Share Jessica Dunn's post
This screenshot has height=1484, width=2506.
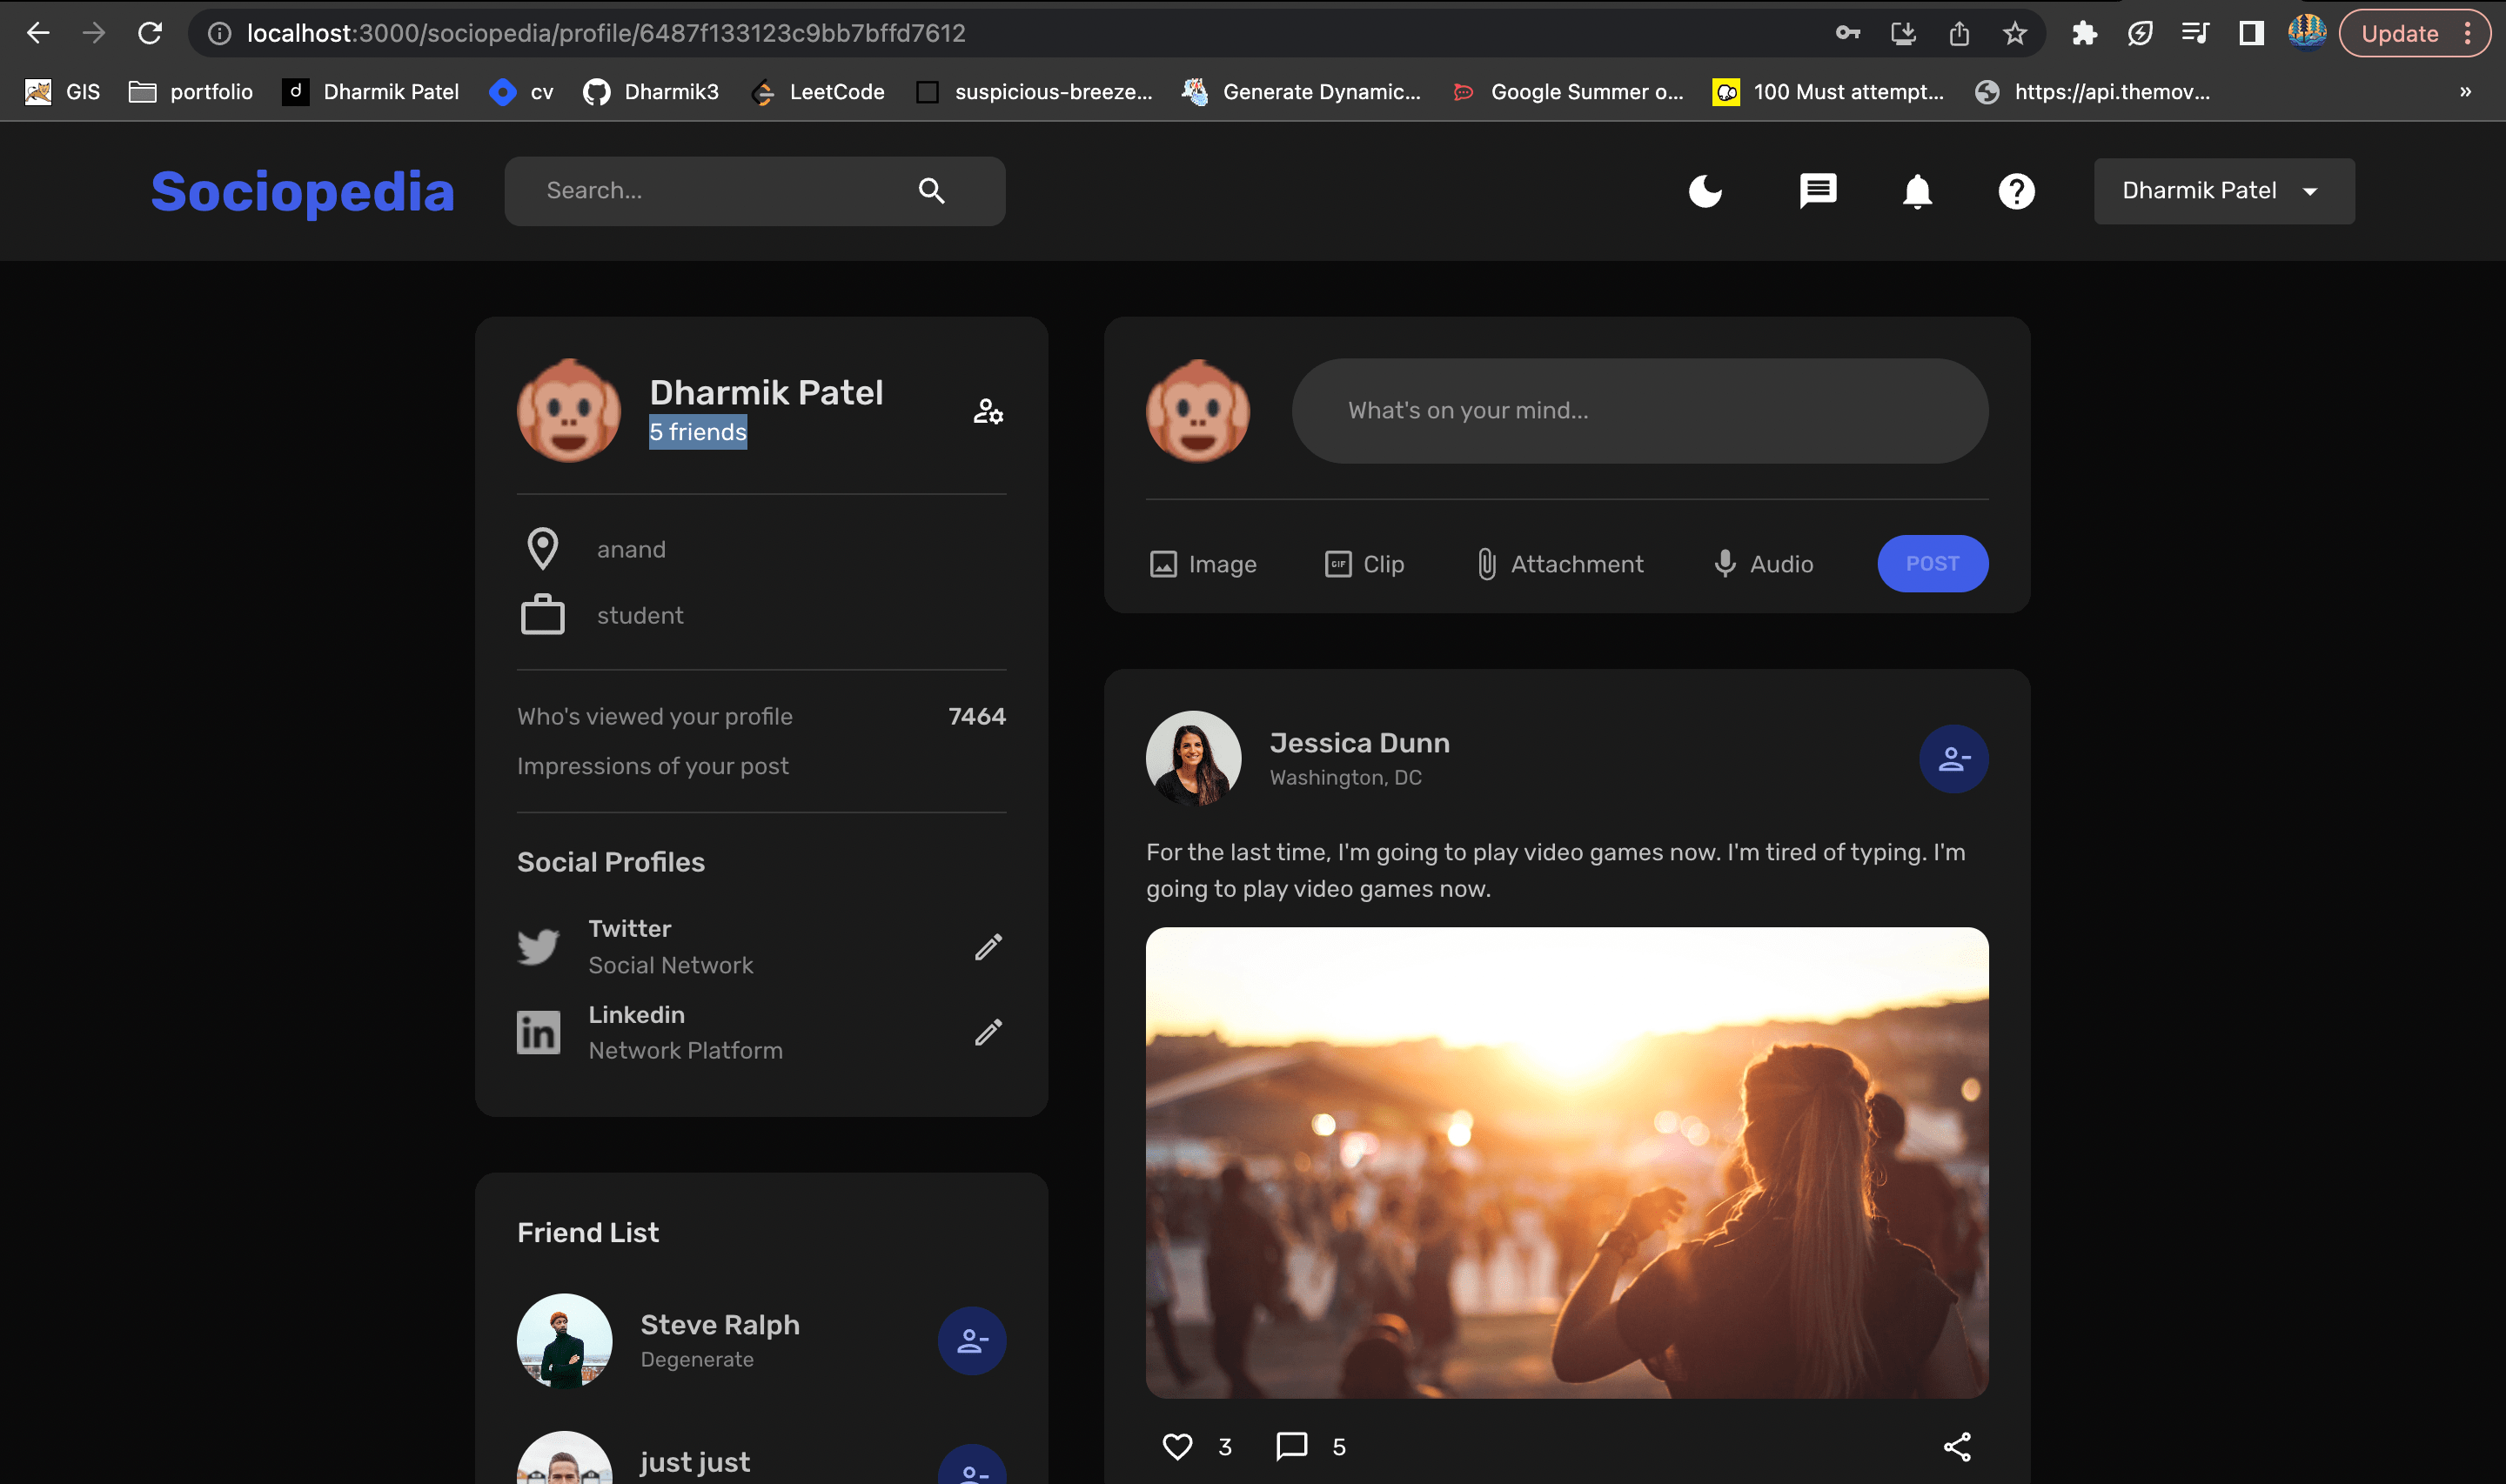(1957, 1446)
